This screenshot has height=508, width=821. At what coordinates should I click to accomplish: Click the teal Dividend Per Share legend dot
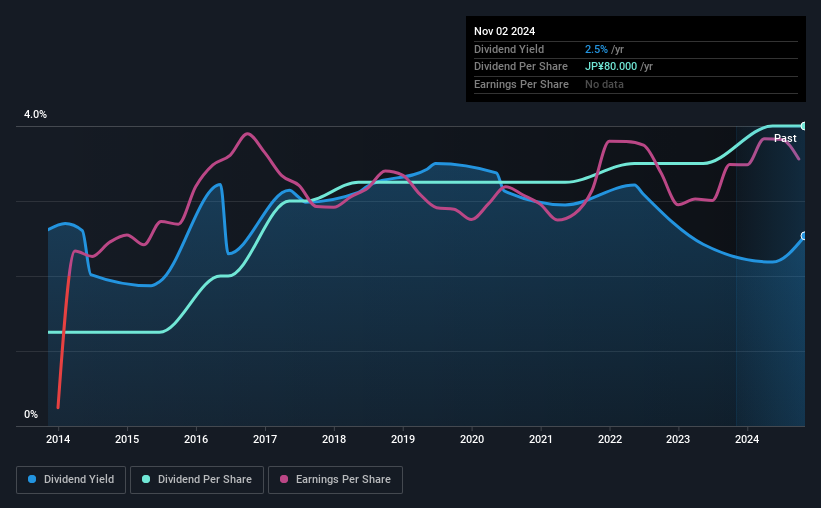point(146,479)
